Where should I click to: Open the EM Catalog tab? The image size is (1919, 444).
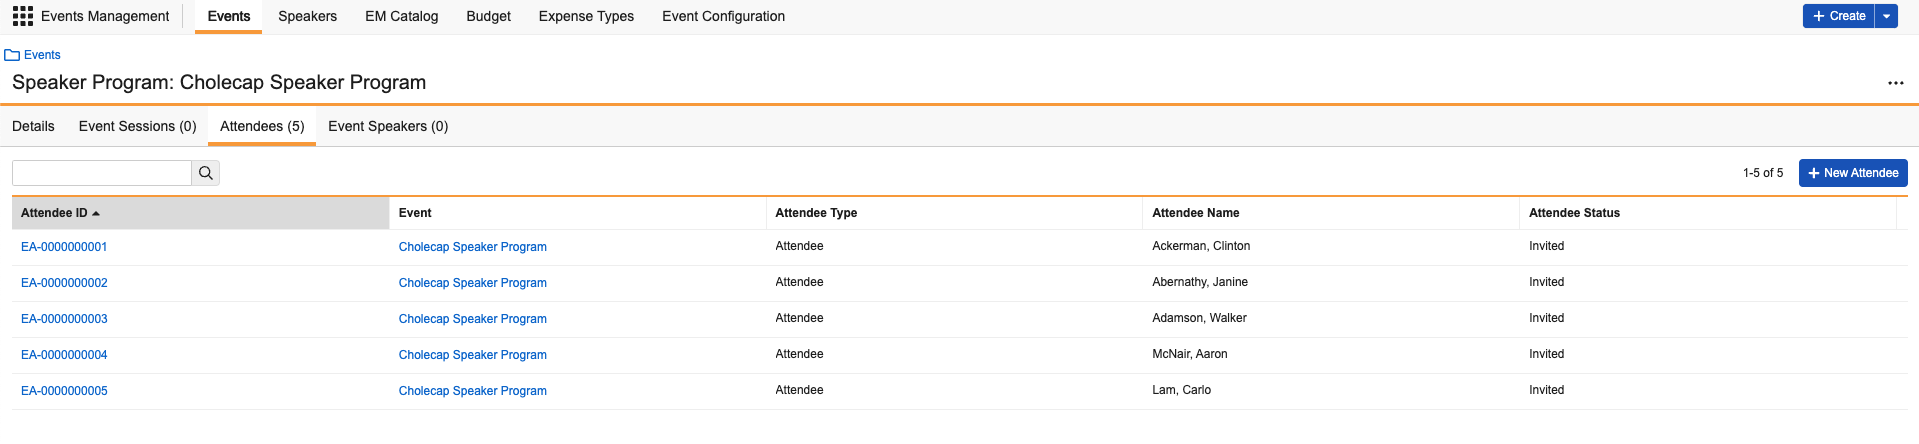[x=401, y=16]
